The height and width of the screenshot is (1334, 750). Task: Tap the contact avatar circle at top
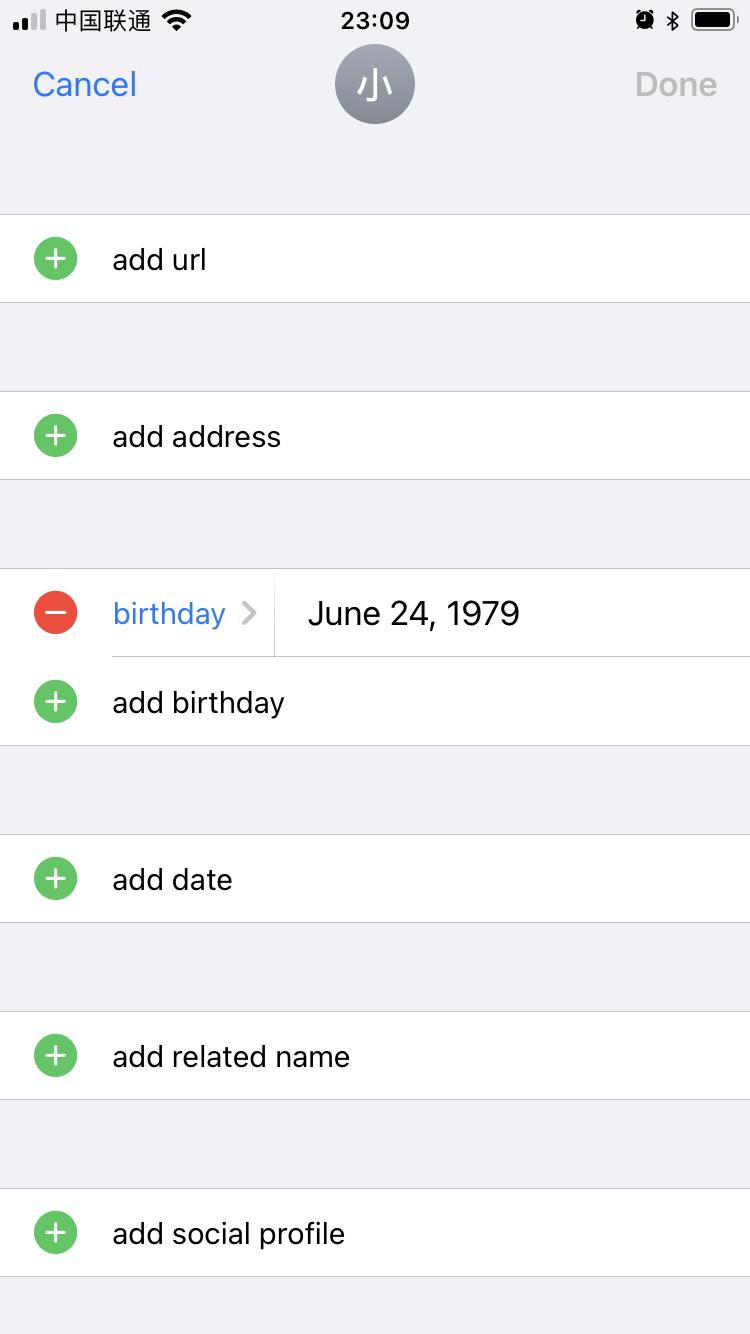[x=375, y=84]
